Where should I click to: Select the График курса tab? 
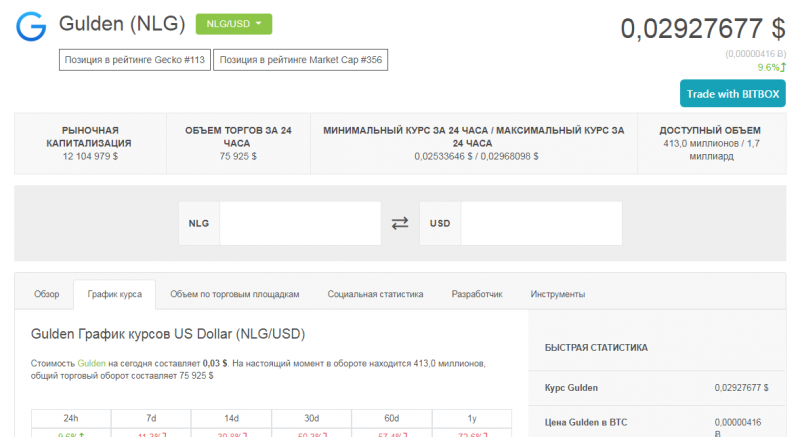point(115,294)
